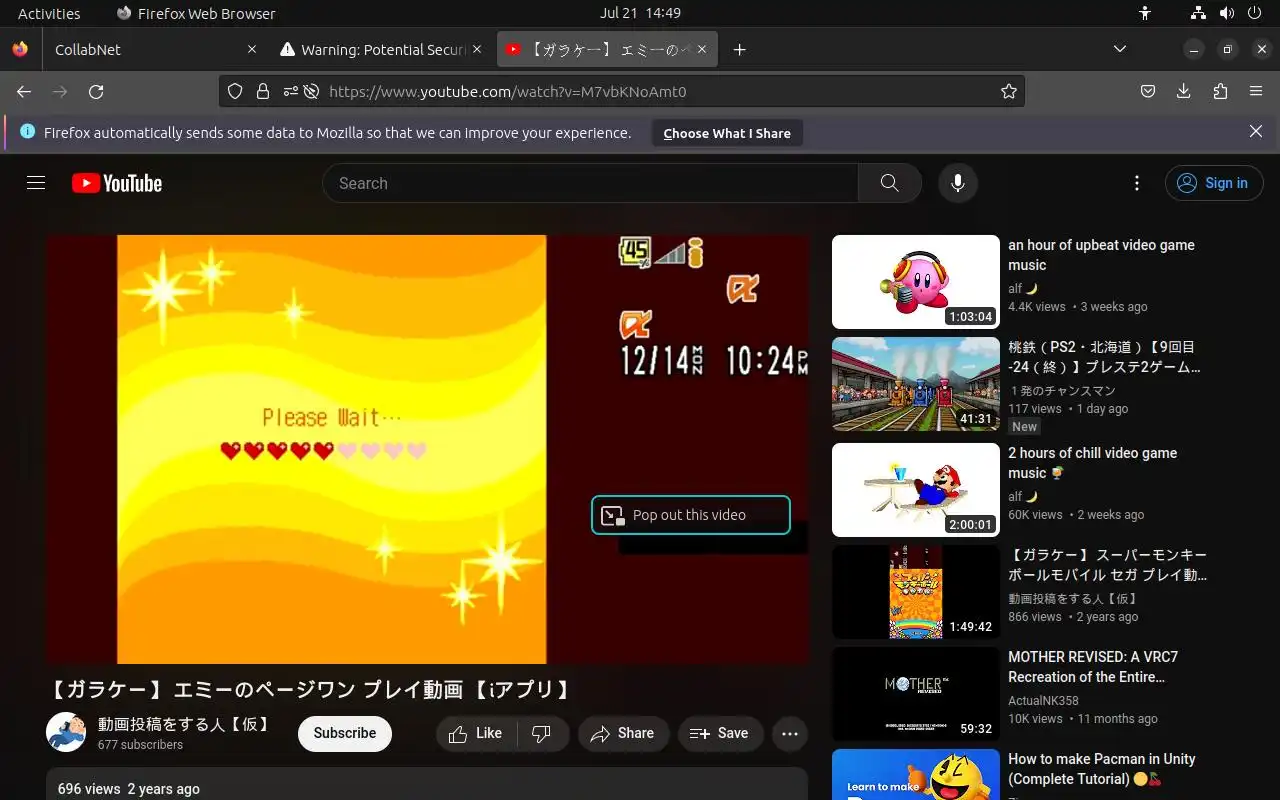Viewport: 1280px width, 800px height.
Task: Close the CollabNet tab
Action: 252,49
